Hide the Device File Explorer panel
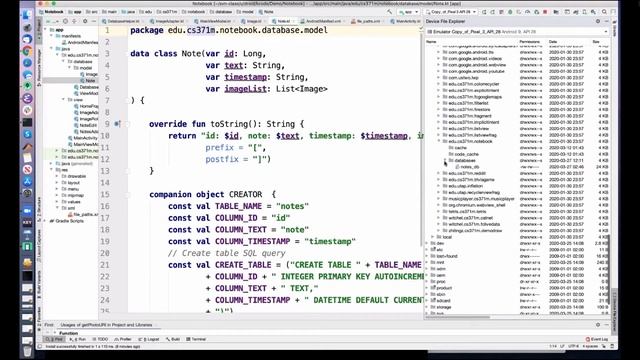Screen dimensions: 640x360 tap(607, 21)
